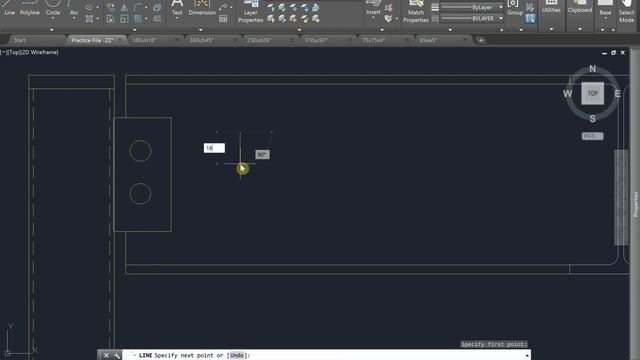Activate the Mirror modify tool
The image size is (640, 360).
[124, 7]
